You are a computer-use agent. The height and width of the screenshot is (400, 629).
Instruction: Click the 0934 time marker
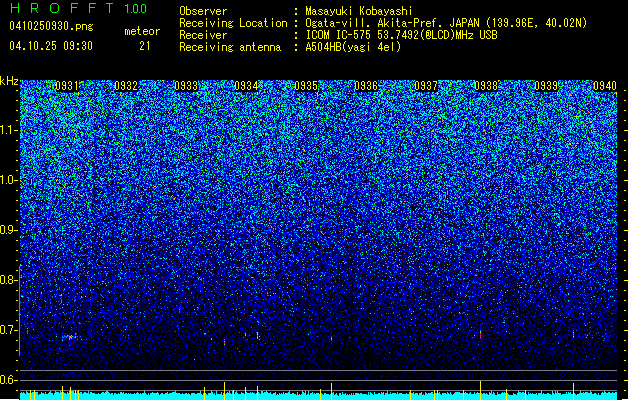coord(246,86)
